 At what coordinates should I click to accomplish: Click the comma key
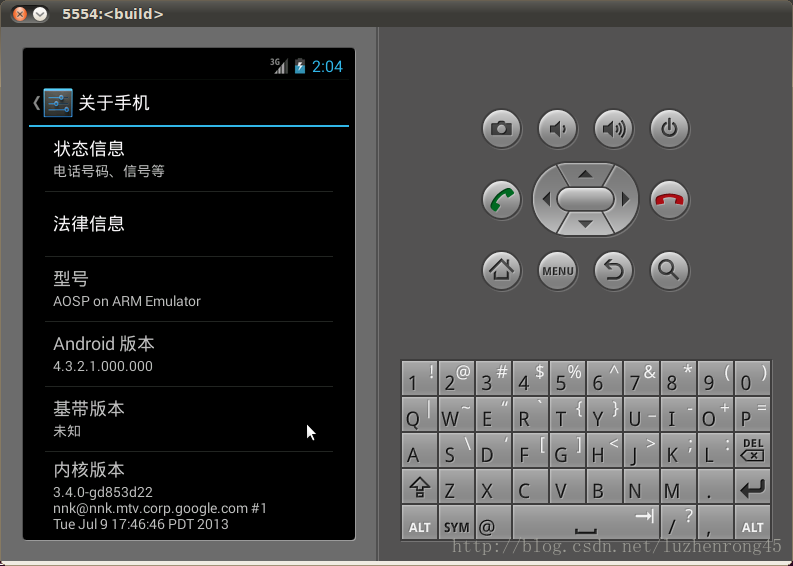point(716,522)
